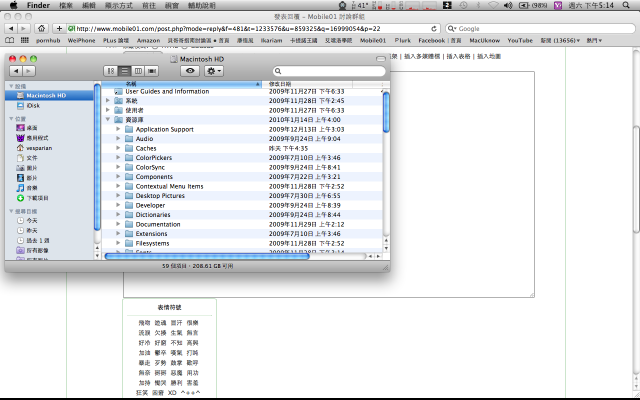Select the User Guides and Information row
Image resolution: width=640 pixels, height=400 pixels.
[242, 91]
